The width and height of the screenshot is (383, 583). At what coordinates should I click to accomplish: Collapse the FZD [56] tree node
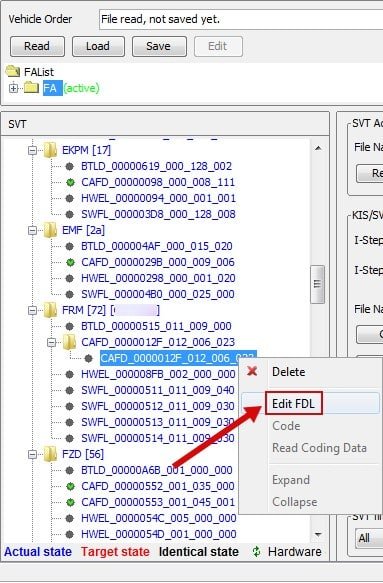(x=33, y=454)
